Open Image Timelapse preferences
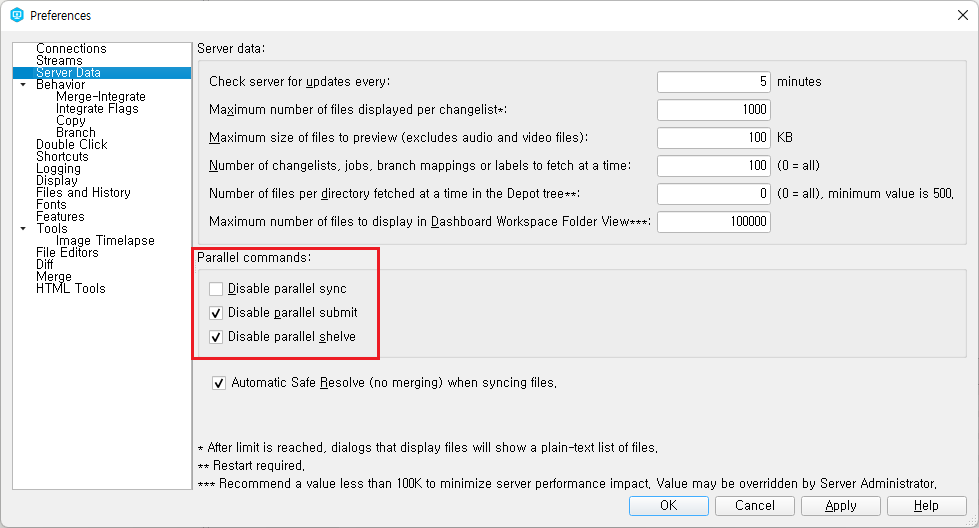The width and height of the screenshot is (979, 528). pyautogui.click(x=105, y=241)
